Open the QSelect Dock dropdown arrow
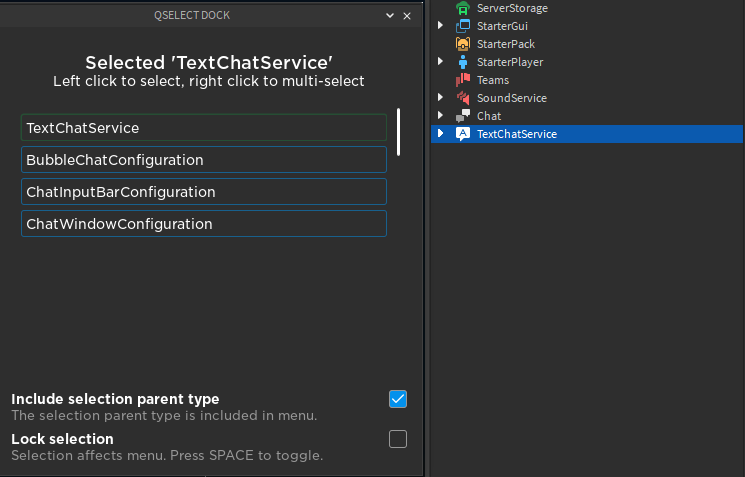This screenshot has width=745, height=477. coord(390,16)
